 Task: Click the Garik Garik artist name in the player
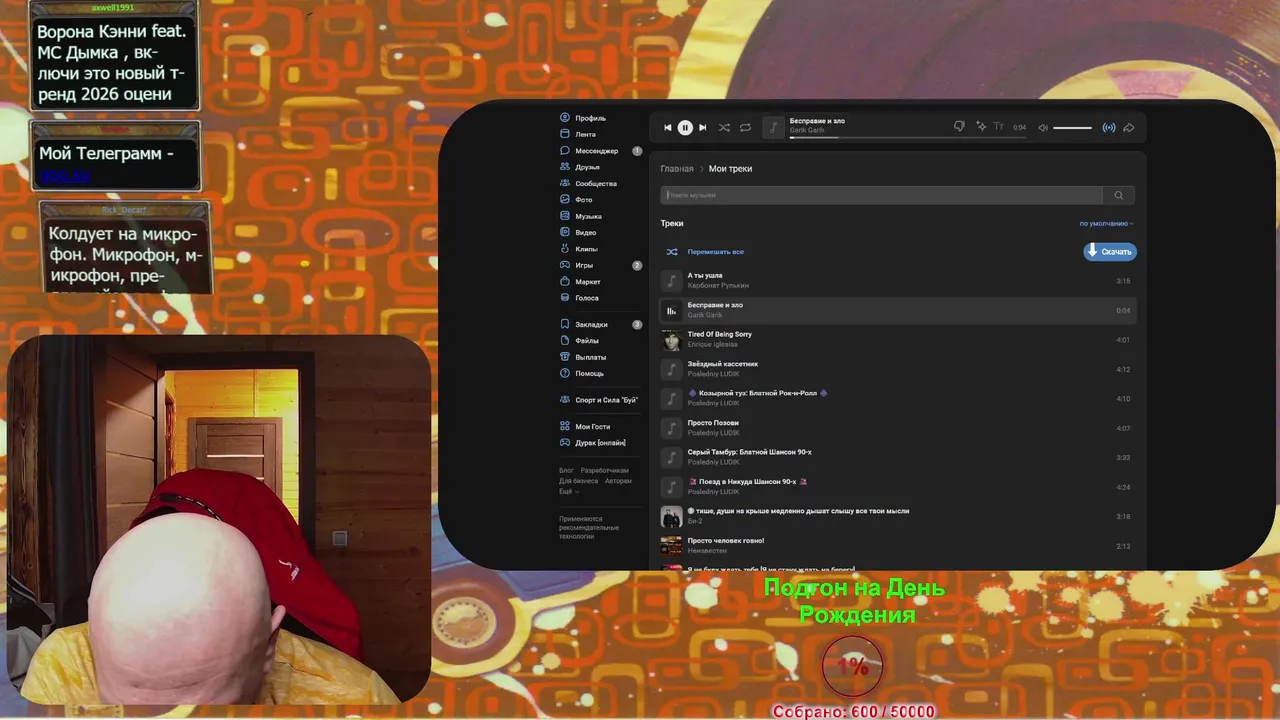click(x=806, y=131)
